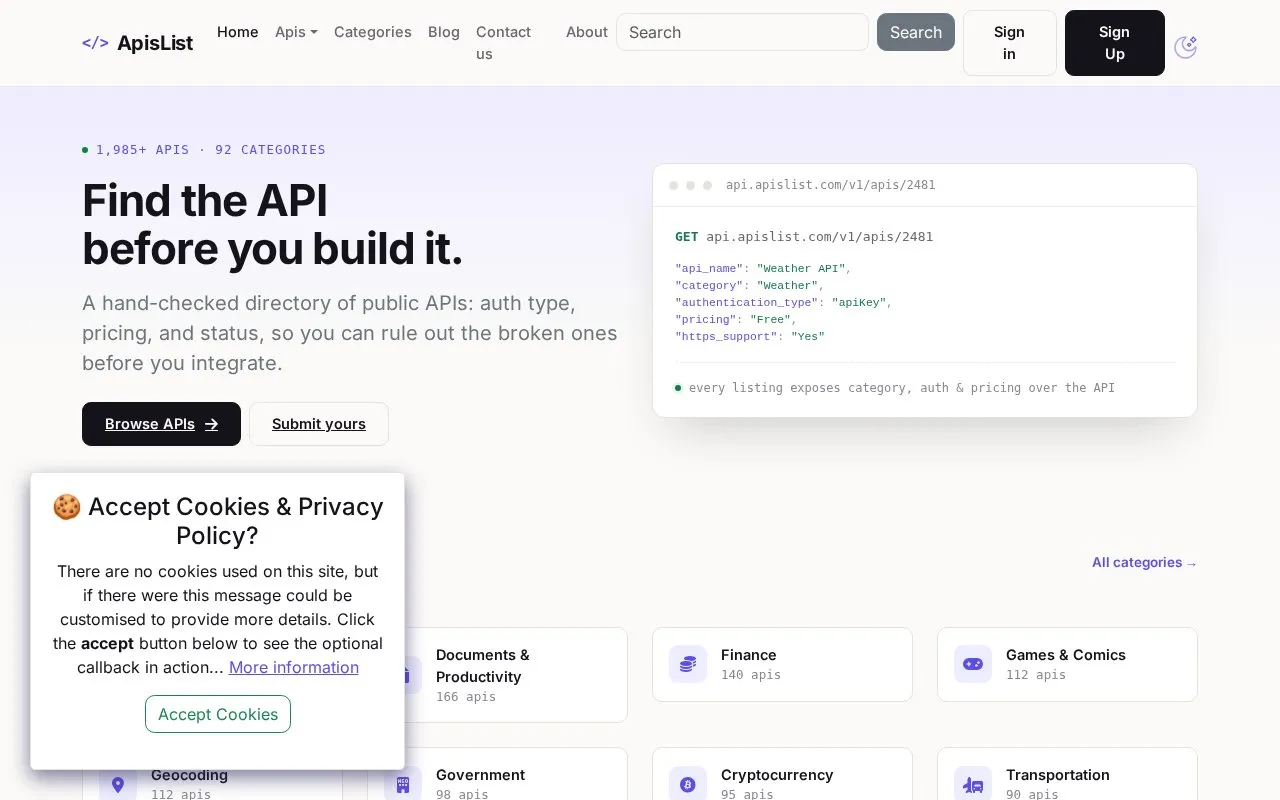
Task: Open the Finance category title
Action: click(x=749, y=655)
